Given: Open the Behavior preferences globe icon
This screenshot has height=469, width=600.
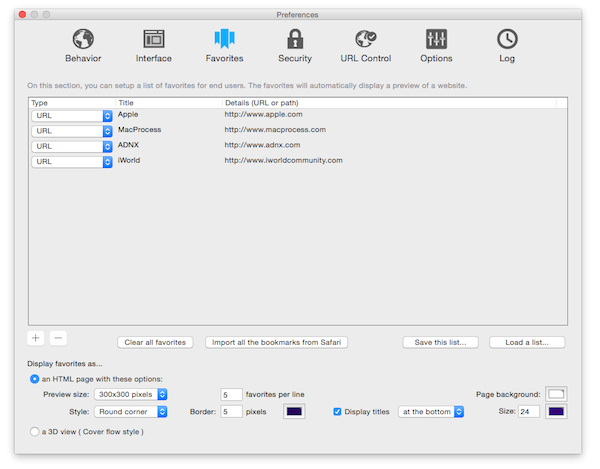Looking at the screenshot, I should [x=83, y=40].
